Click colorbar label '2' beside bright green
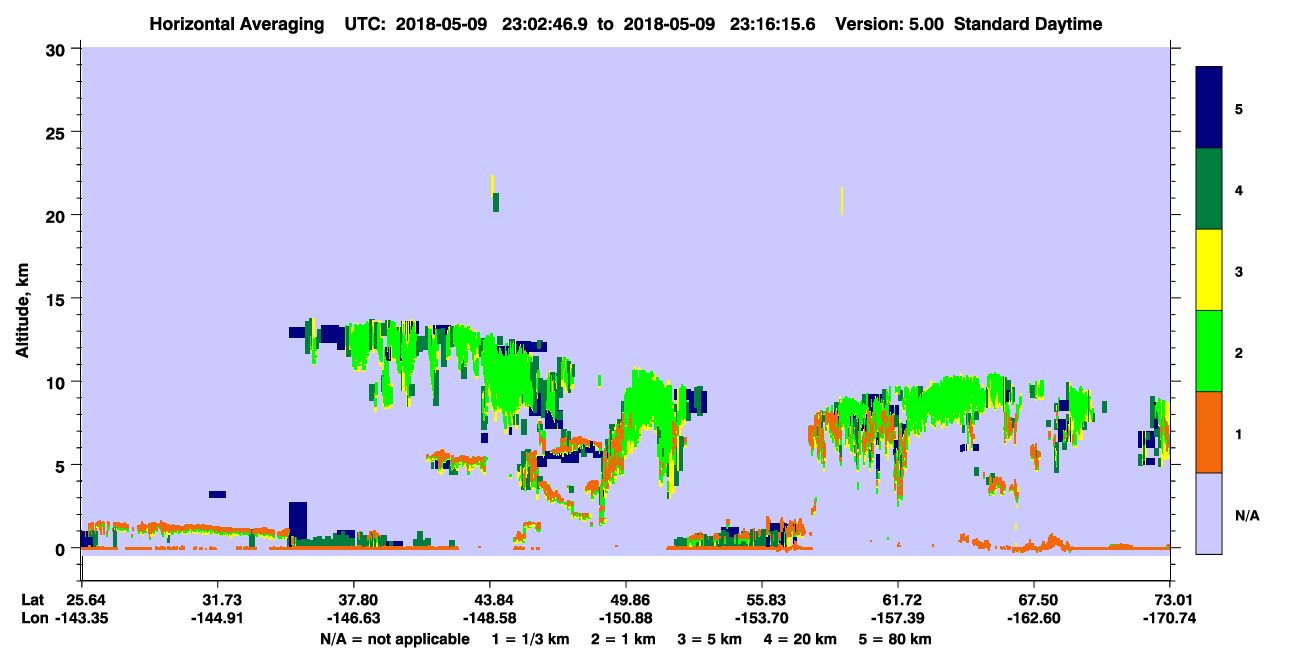 (1239, 352)
